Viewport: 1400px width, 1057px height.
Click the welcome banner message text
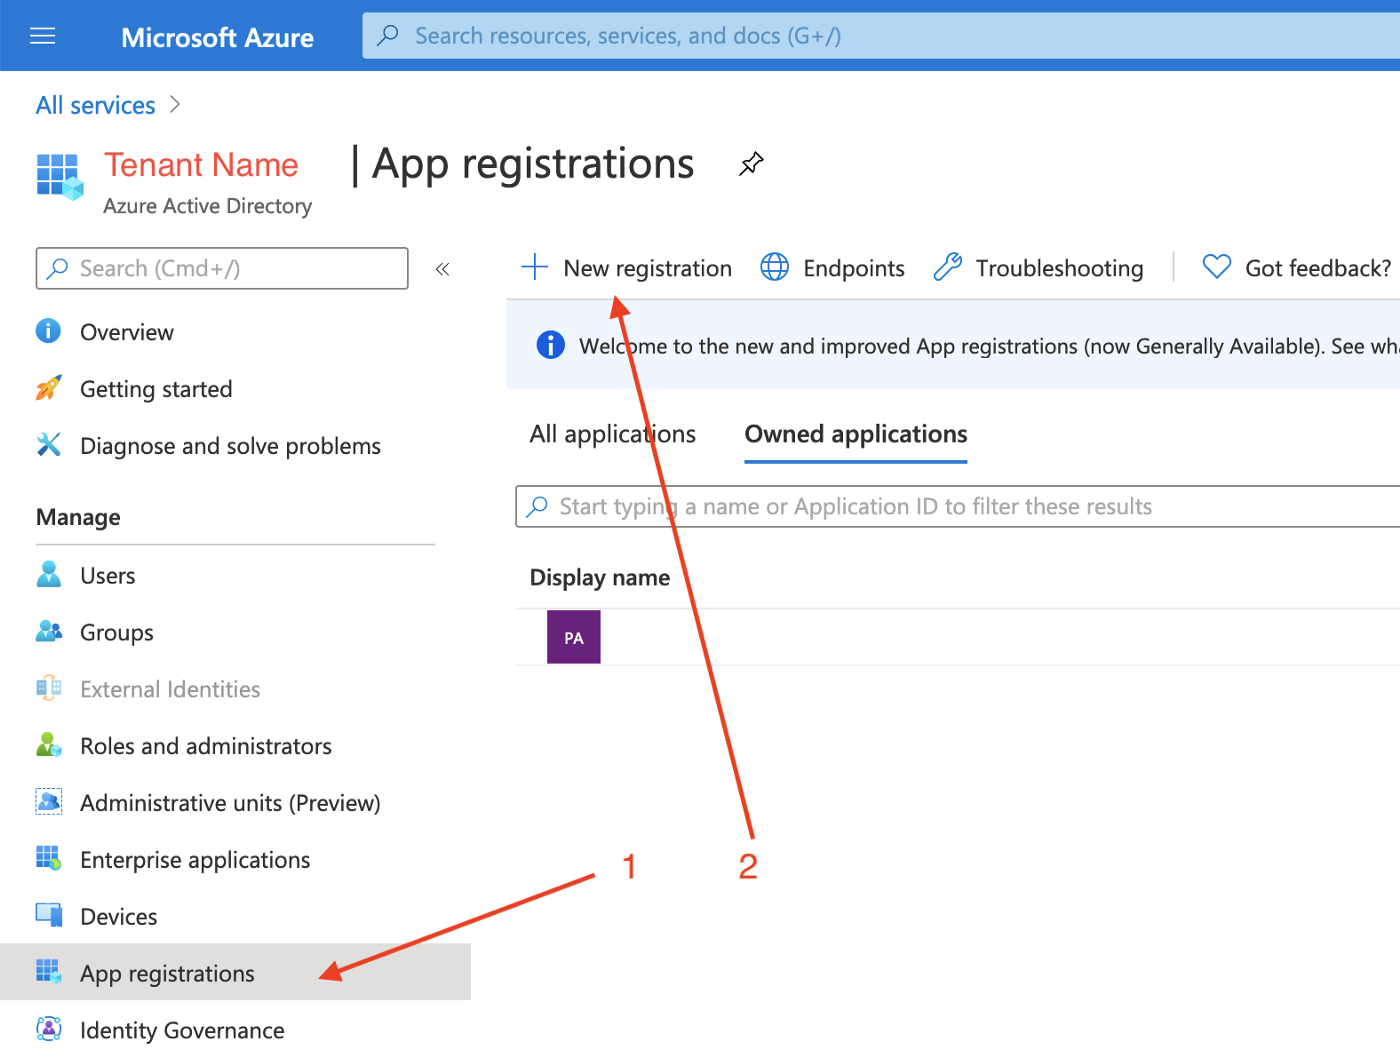989,346
